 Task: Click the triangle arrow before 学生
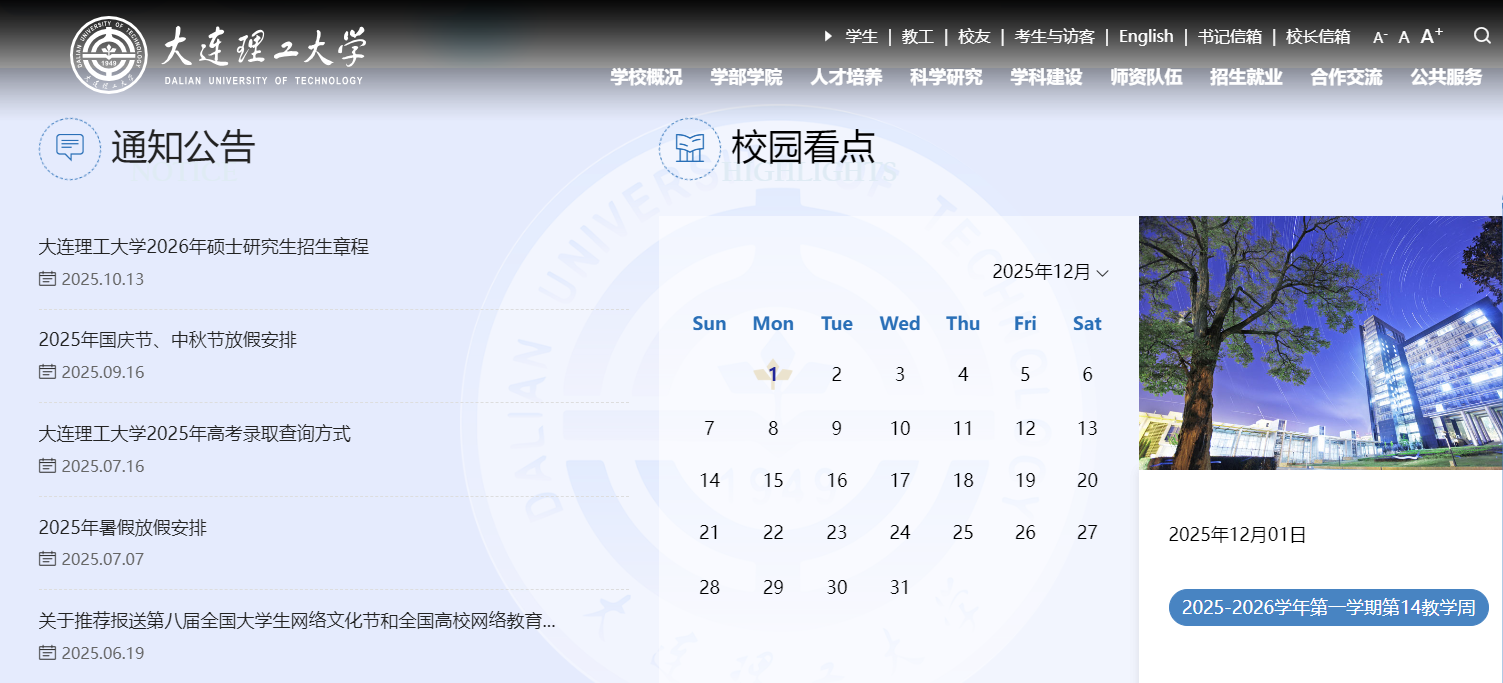click(828, 36)
